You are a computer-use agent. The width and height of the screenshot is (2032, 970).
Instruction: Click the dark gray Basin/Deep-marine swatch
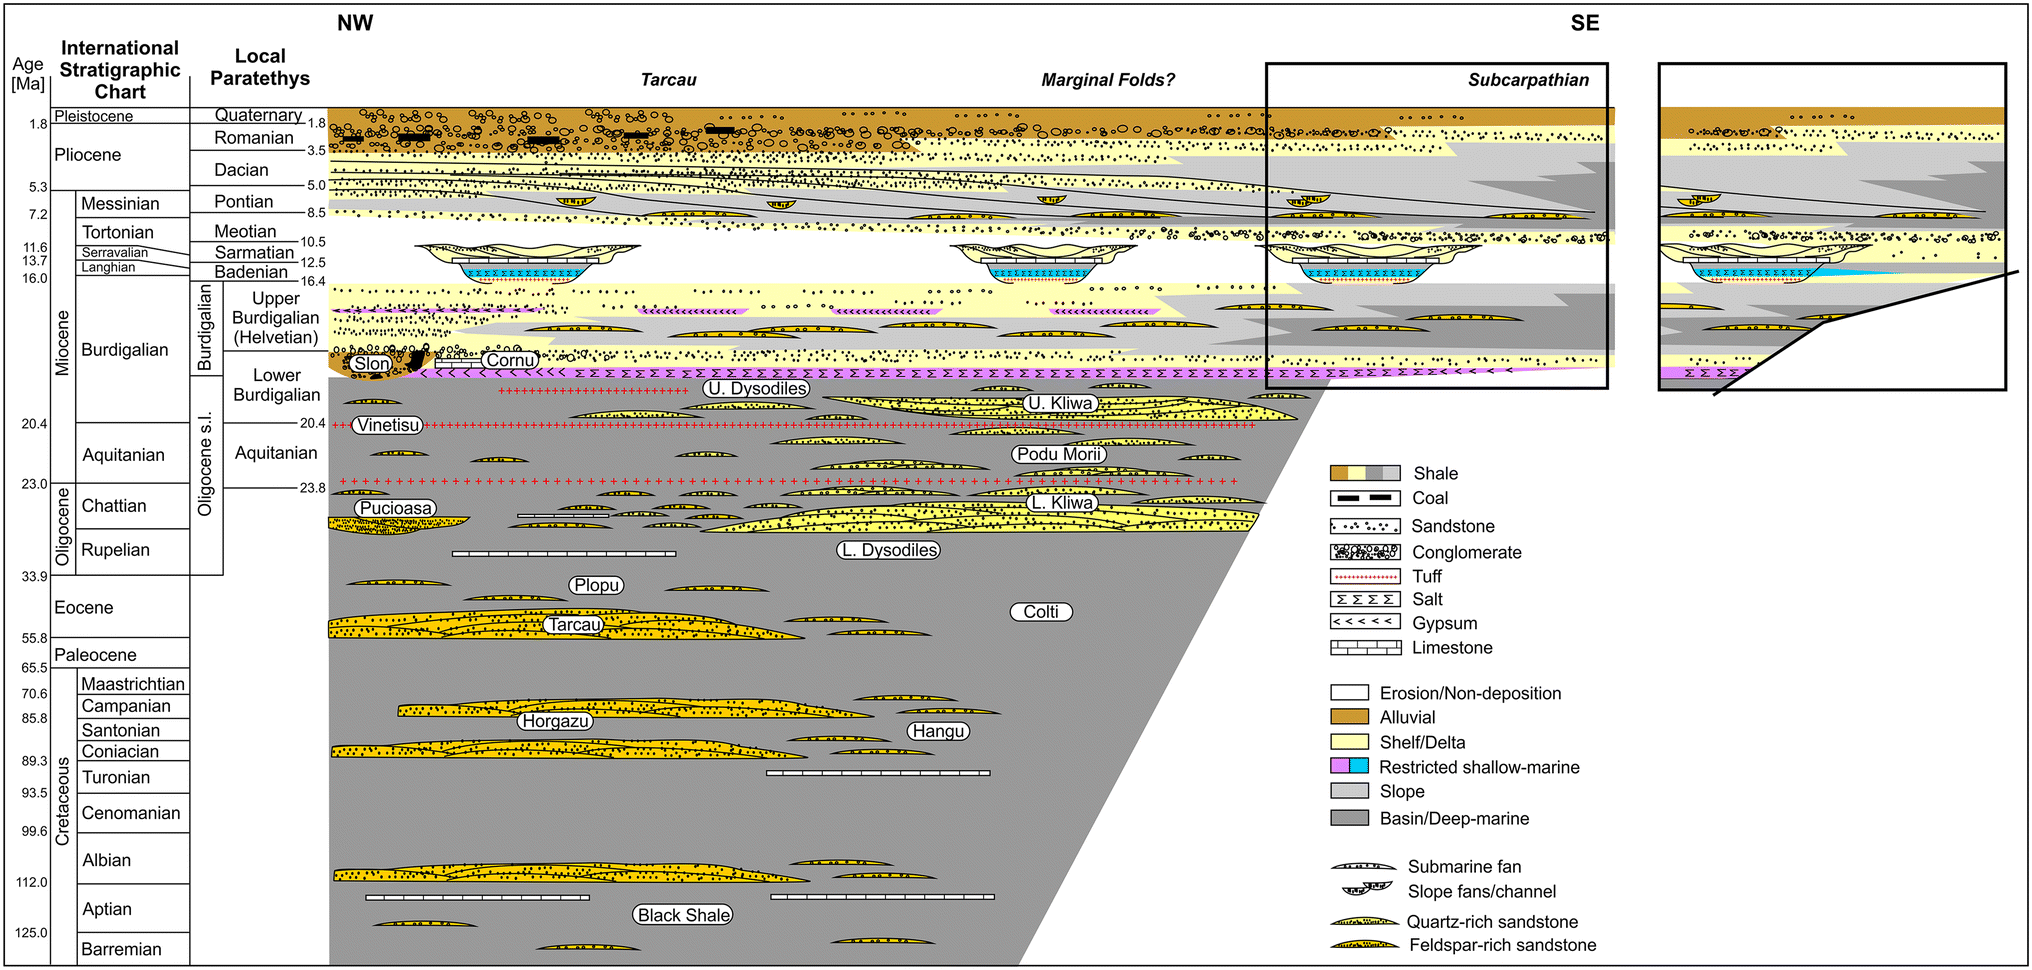tap(1350, 818)
